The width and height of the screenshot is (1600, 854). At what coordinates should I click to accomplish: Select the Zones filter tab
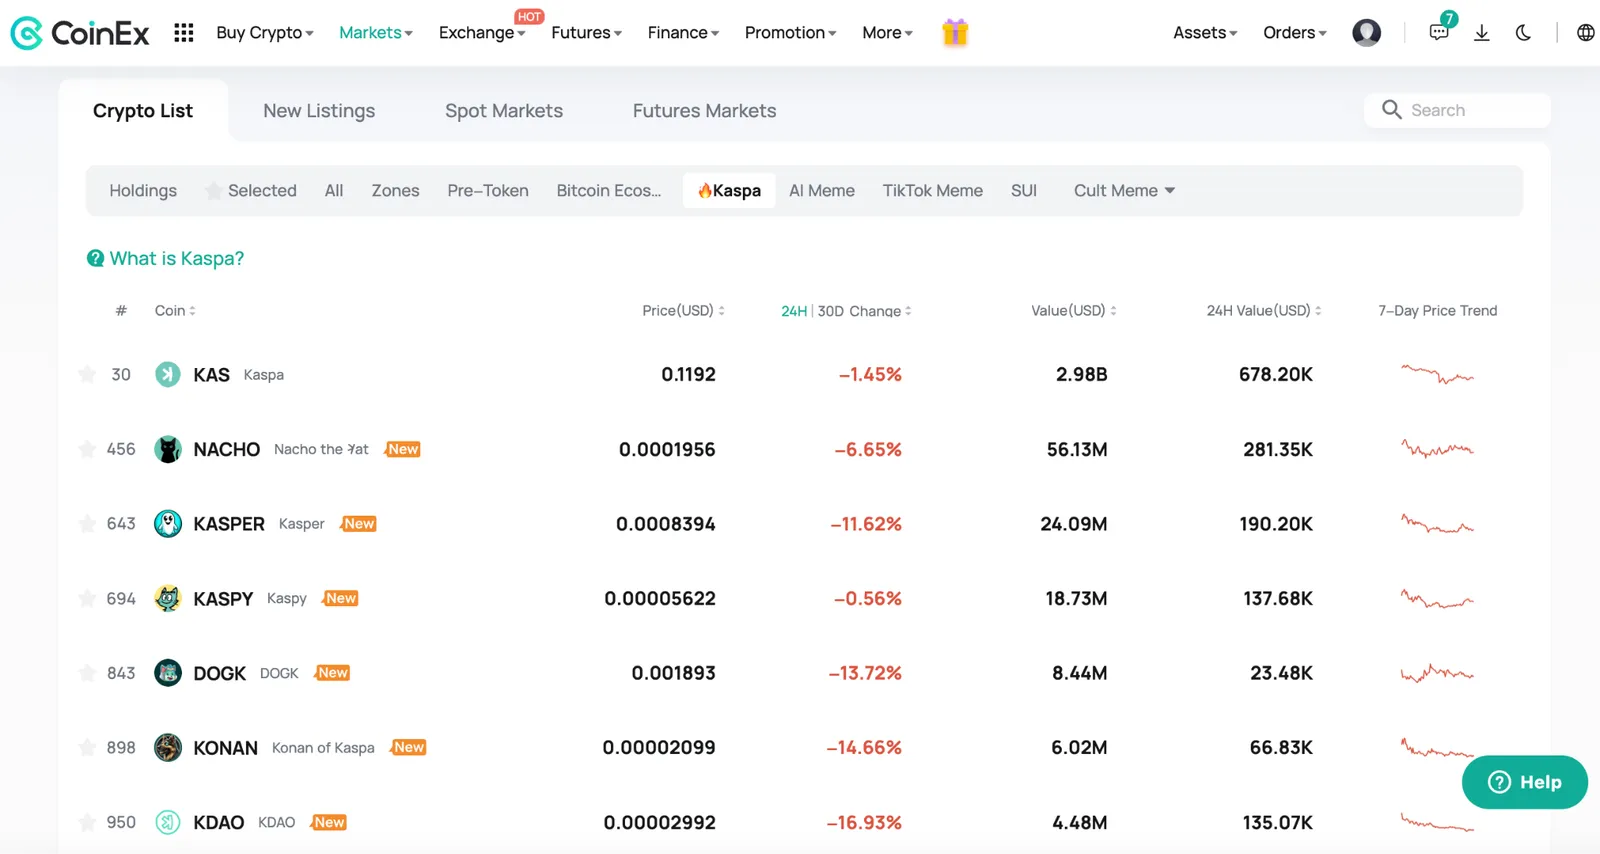pos(395,191)
